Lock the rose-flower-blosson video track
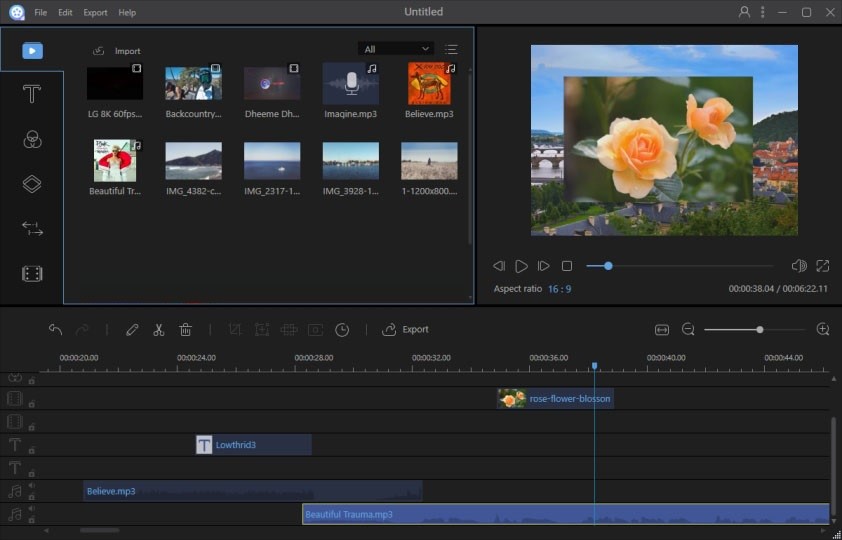The height and width of the screenshot is (540, 842). (32, 404)
